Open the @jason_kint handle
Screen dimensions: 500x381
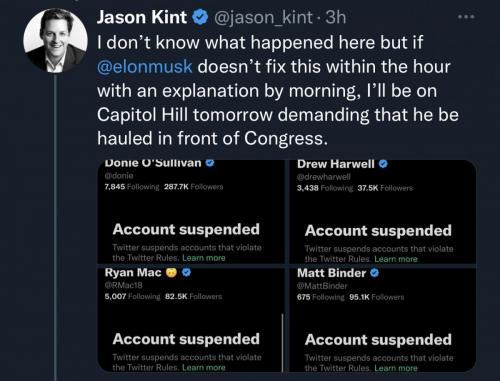click(x=263, y=18)
